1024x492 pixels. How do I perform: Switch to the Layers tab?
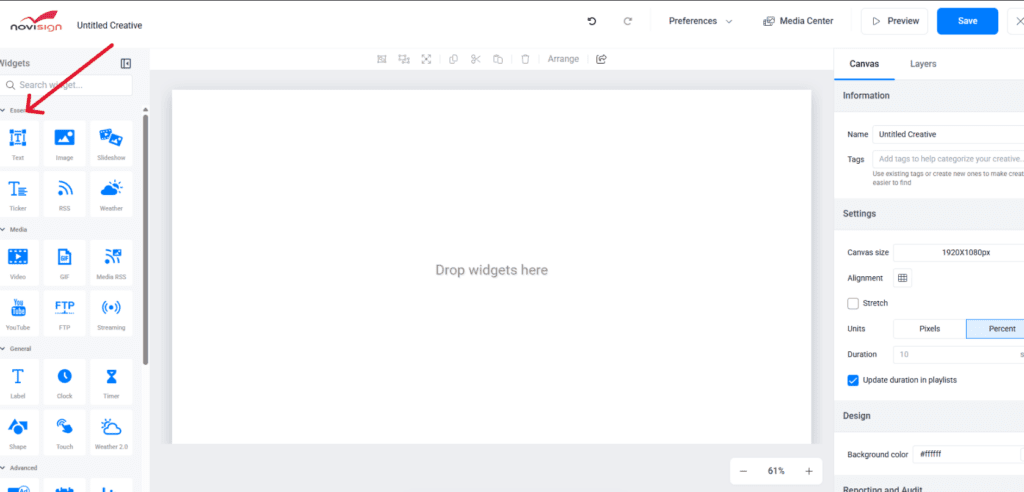pyautogui.click(x=923, y=64)
